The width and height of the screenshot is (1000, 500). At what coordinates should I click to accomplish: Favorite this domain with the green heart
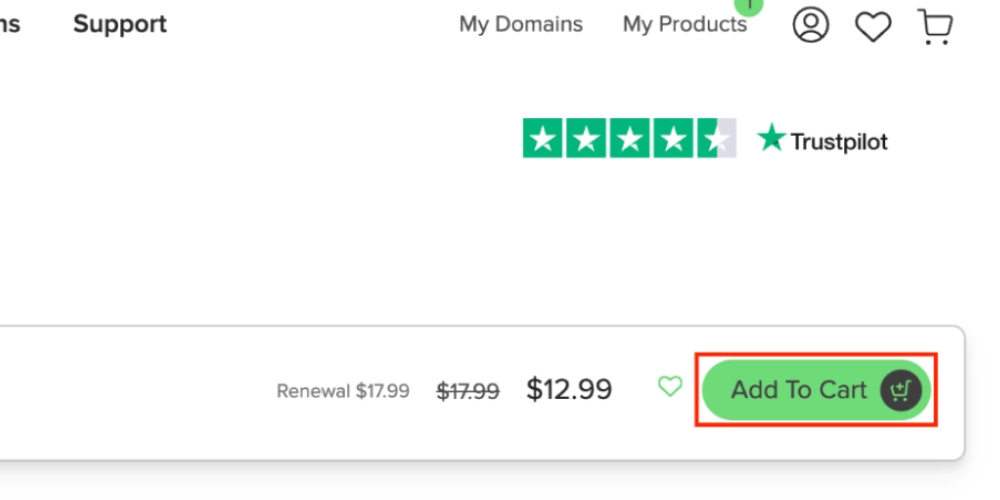point(670,386)
